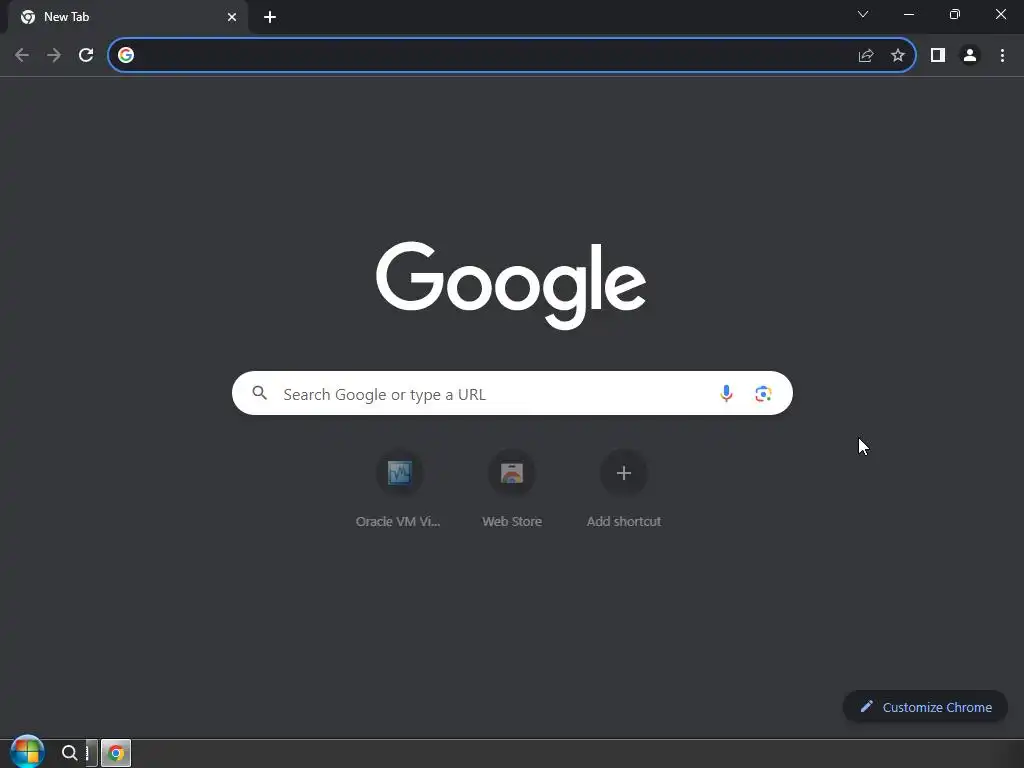Image resolution: width=1024 pixels, height=768 pixels.
Task: Search by image with Google Lens icon
Action: coord(763,393)
